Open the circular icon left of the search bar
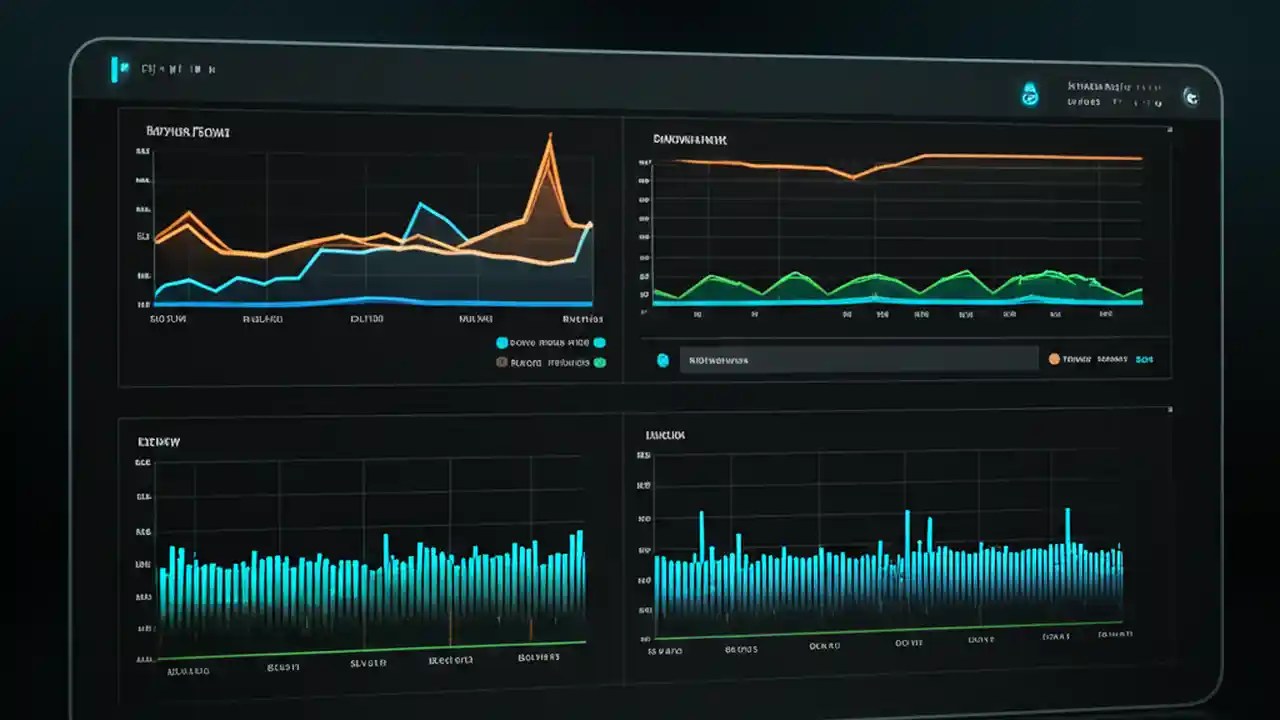 pos(663,359)
